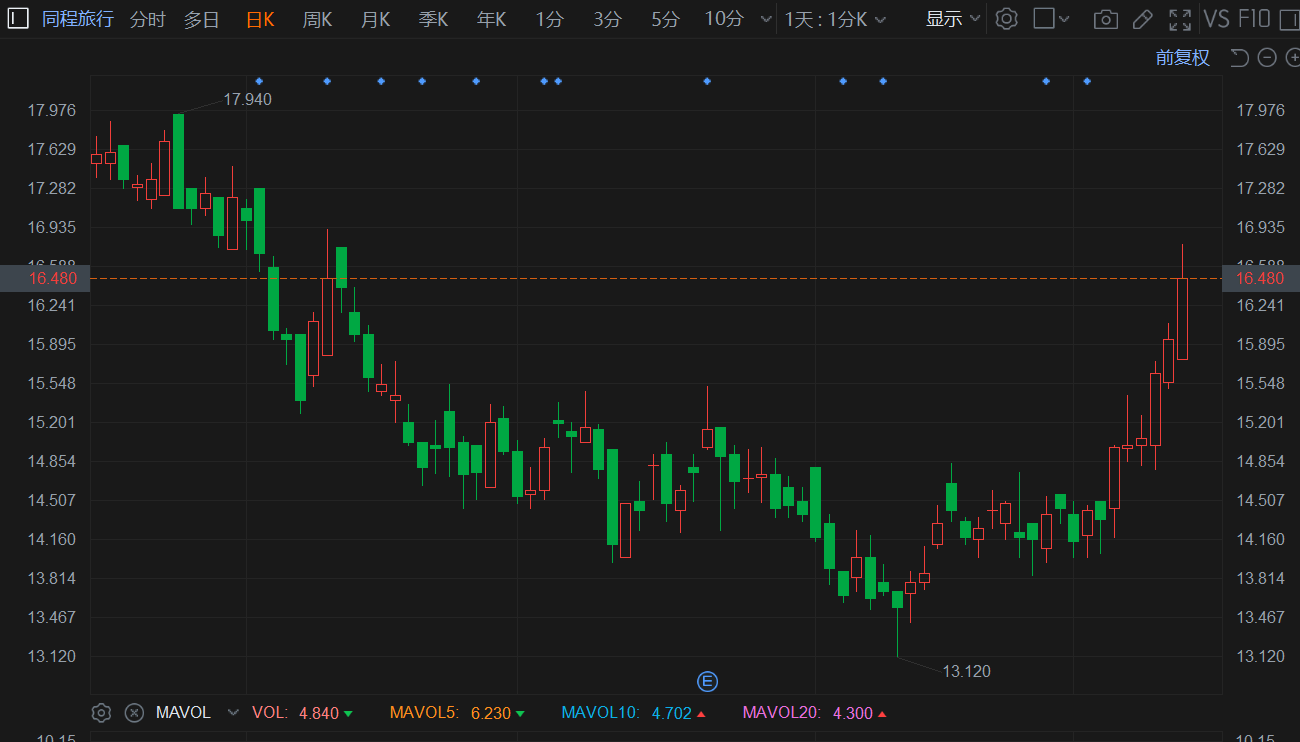Open chart settings gear in top toolbar

[1007, 19]
